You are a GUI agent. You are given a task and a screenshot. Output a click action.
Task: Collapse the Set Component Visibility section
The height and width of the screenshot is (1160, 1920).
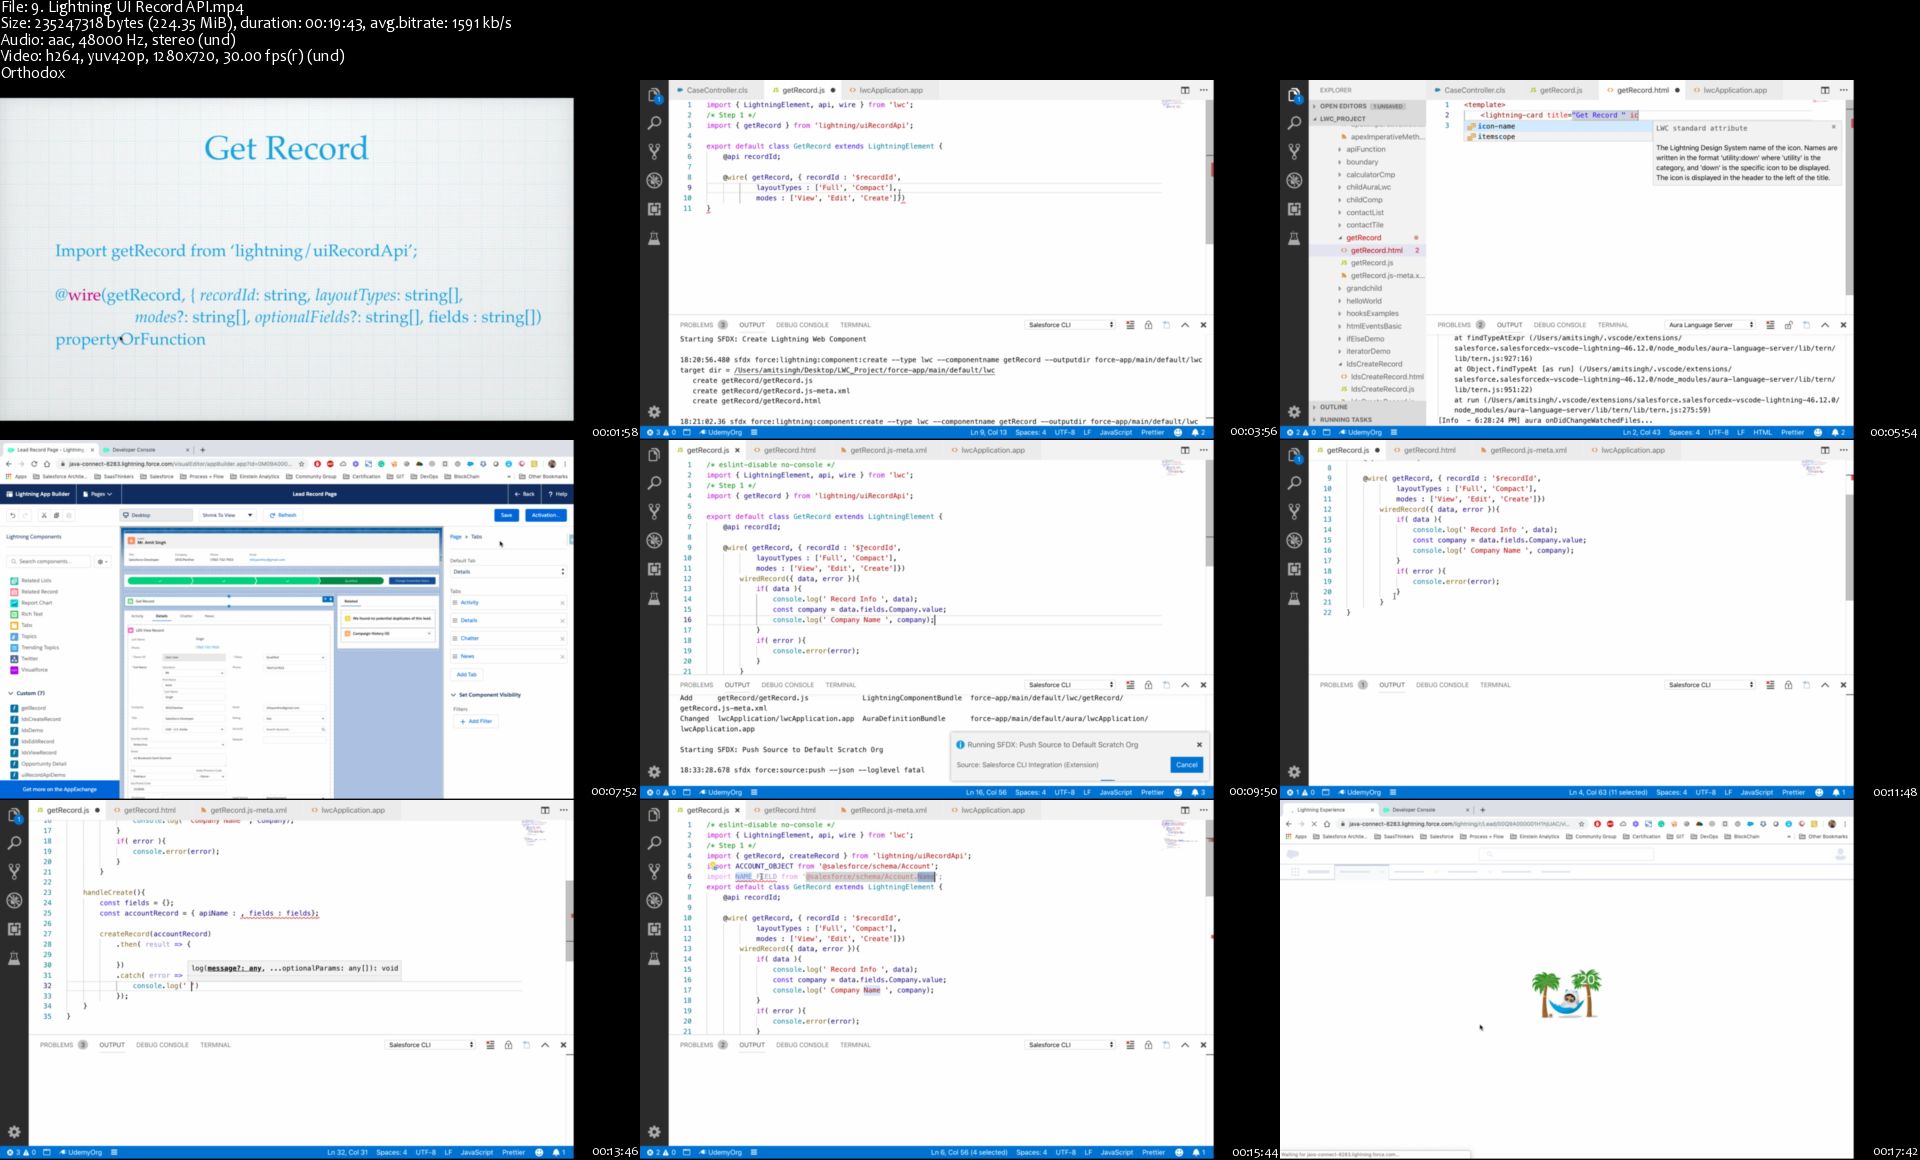486,695
